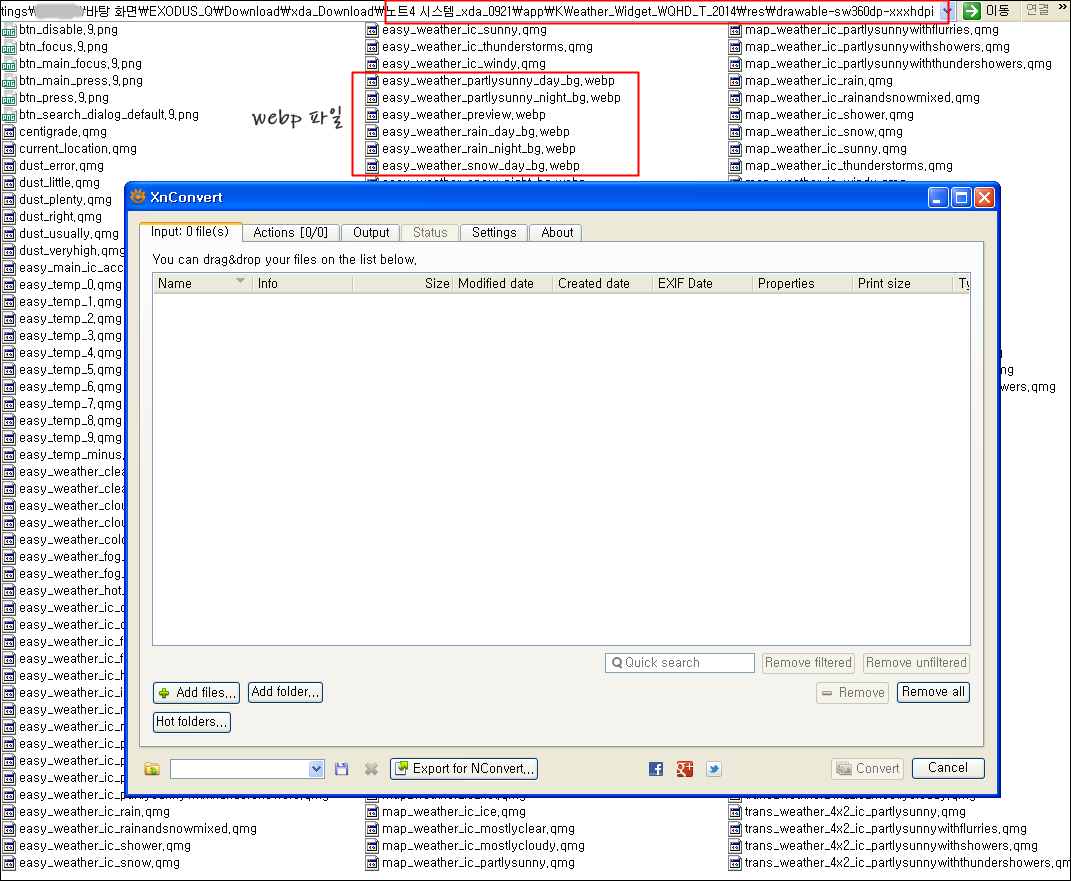
Task: Open the Output tab
Action: [371, 232]
